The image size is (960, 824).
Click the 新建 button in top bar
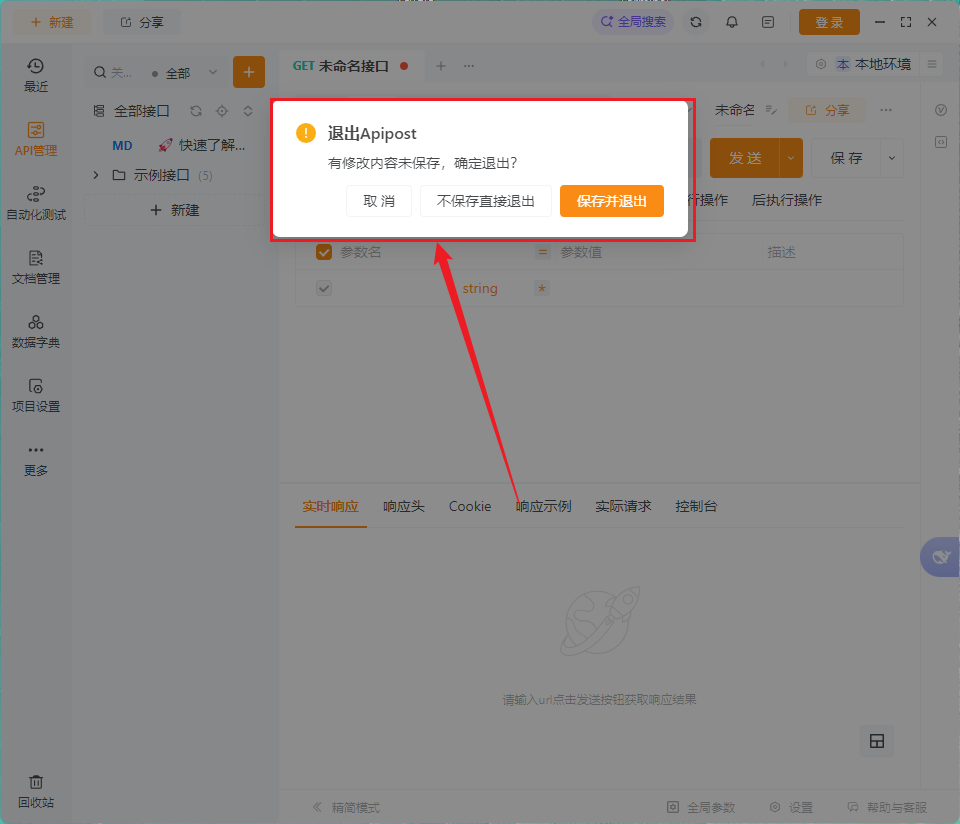[x=52, y=22]
